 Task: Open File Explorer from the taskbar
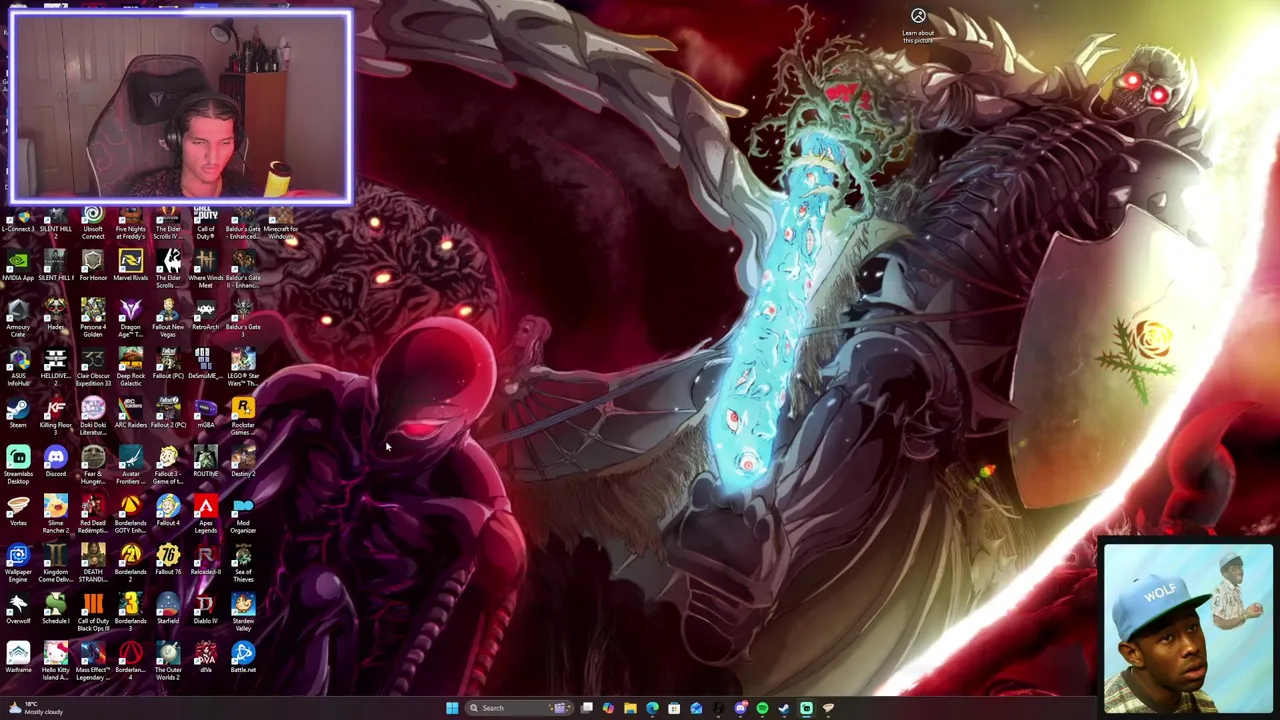click(x=630, y=708)
